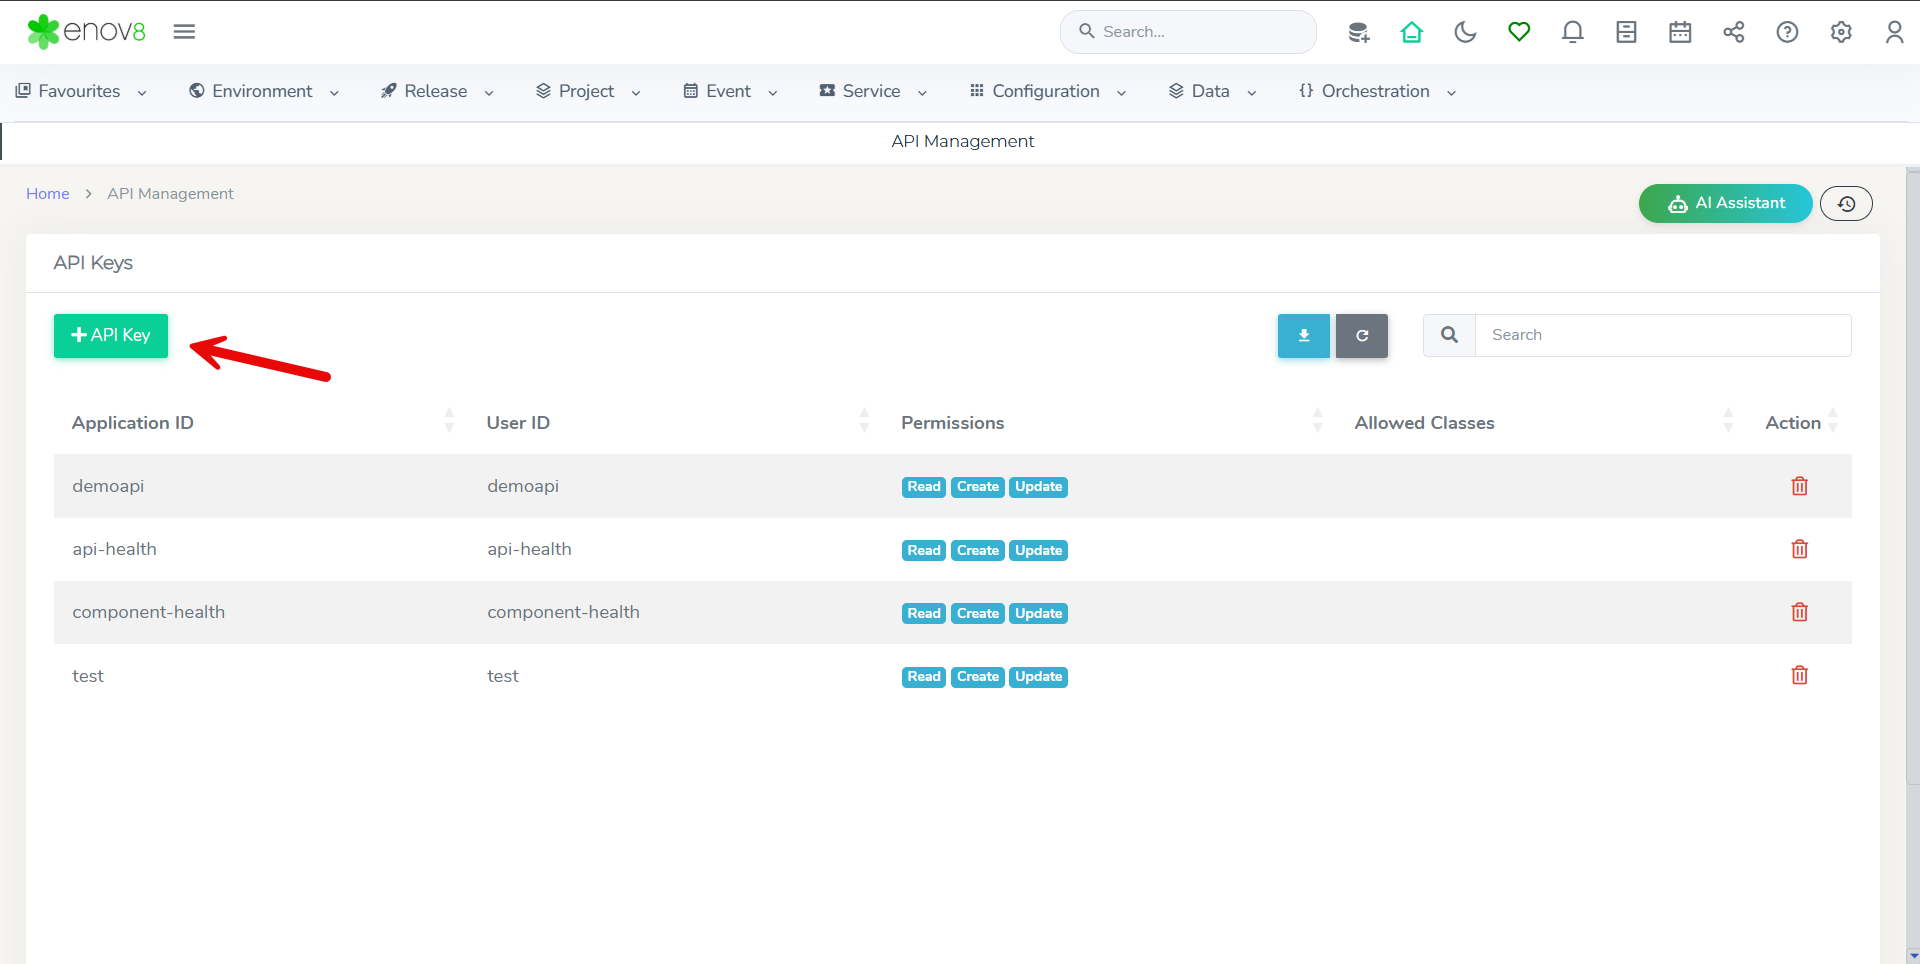The height and width of the screenshot is (964, 1920).
Task: Go to Home breadcrumb link
Action: tap(48, 194)
